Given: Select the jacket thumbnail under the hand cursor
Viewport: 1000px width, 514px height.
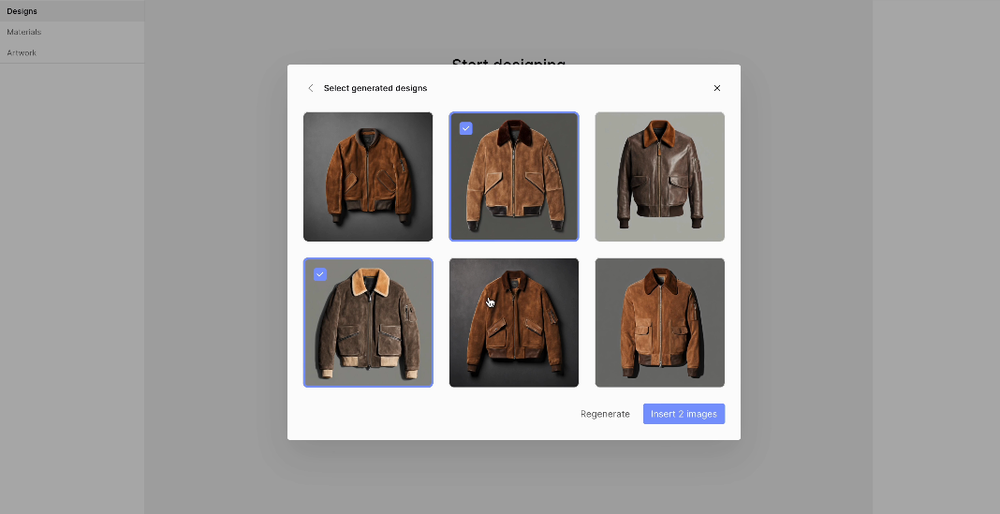Looking at the screenshot, I should pyautogui.click(x=514, y=323).
